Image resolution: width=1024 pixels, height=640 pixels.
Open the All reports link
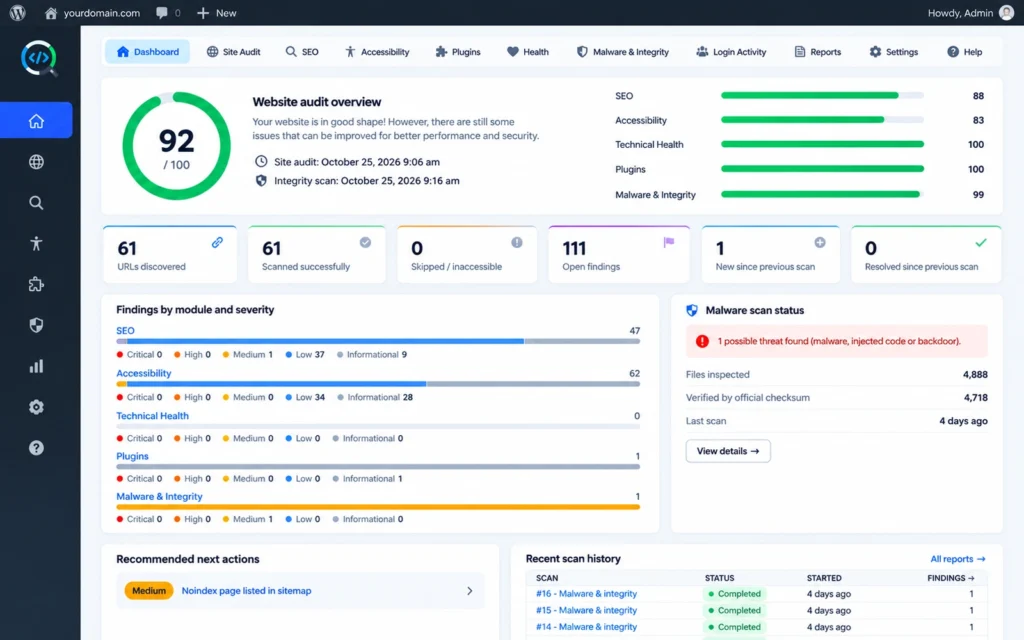[957, 559]
